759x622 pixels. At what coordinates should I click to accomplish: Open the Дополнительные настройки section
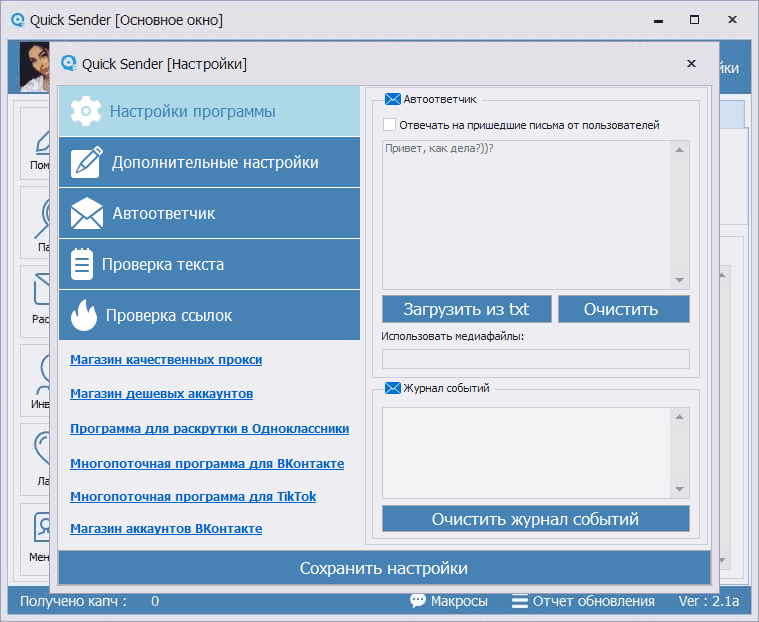[209, 162]
